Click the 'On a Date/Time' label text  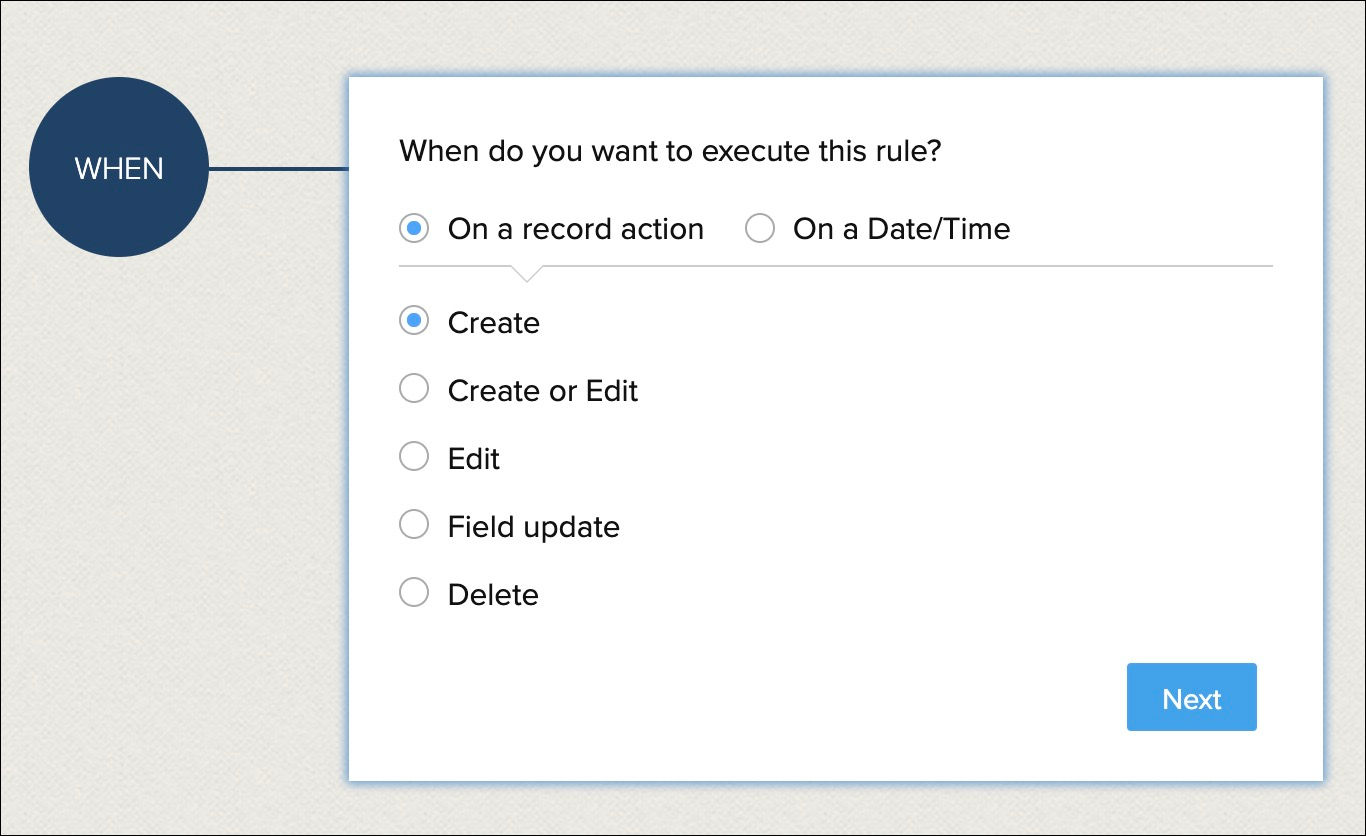pyautogui.click(x=901, y=229)
